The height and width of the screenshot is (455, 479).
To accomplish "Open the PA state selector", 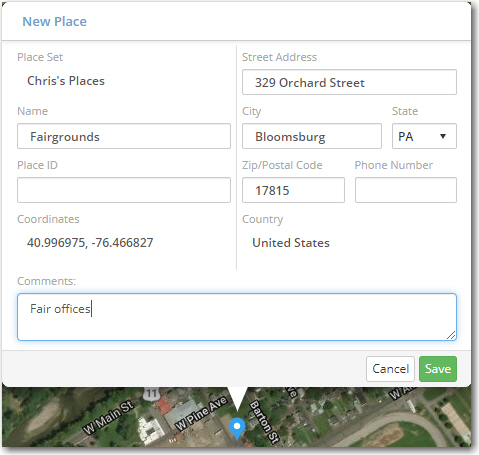I will (x=424, y=136).
